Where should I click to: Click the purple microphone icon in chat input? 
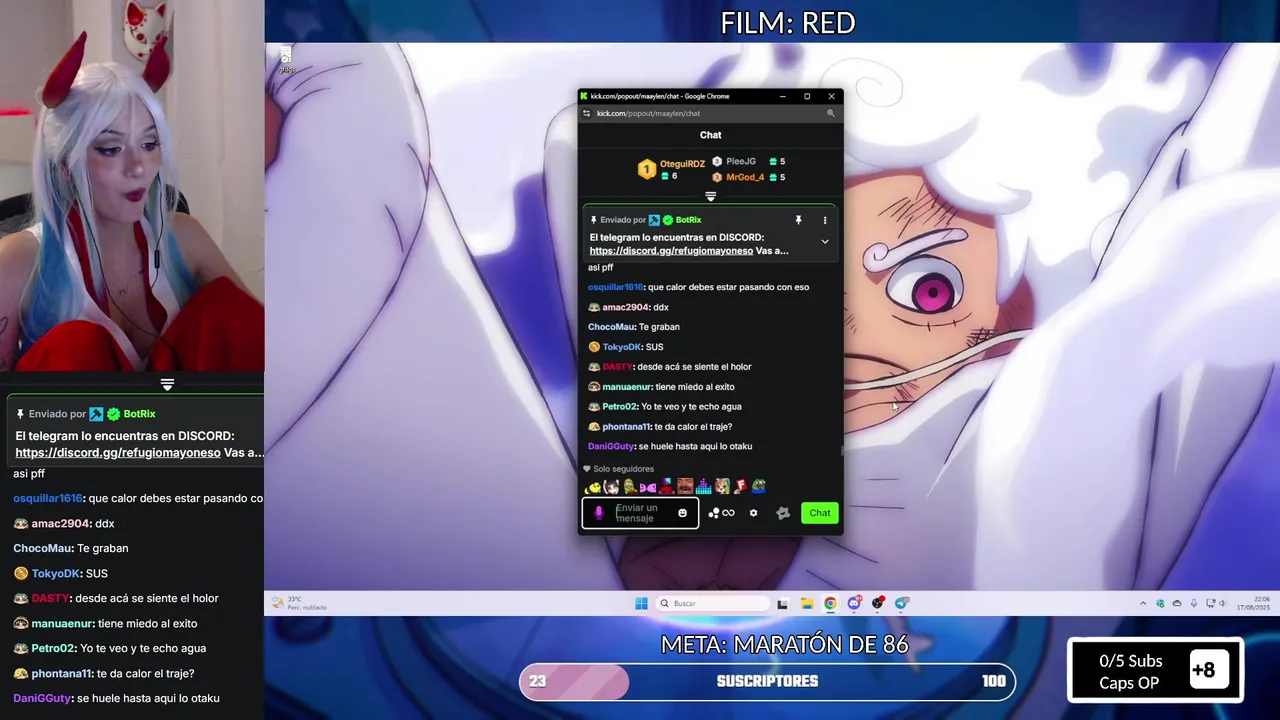coord(599,513)
